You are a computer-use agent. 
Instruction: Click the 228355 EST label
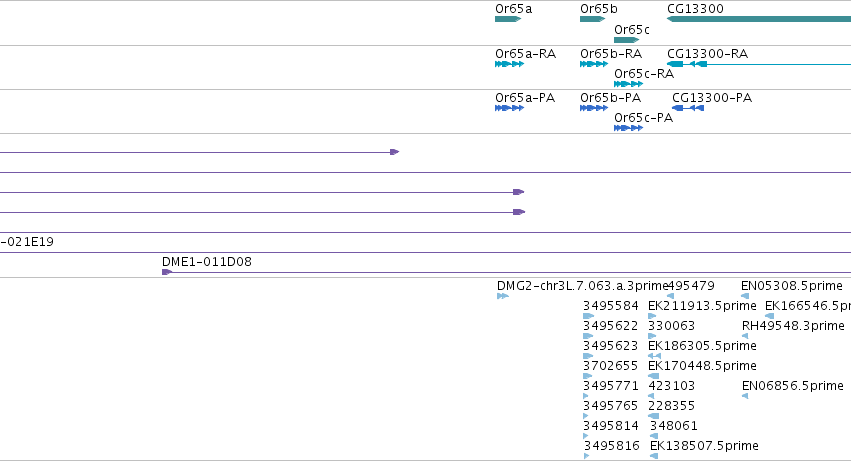point(671,406)
